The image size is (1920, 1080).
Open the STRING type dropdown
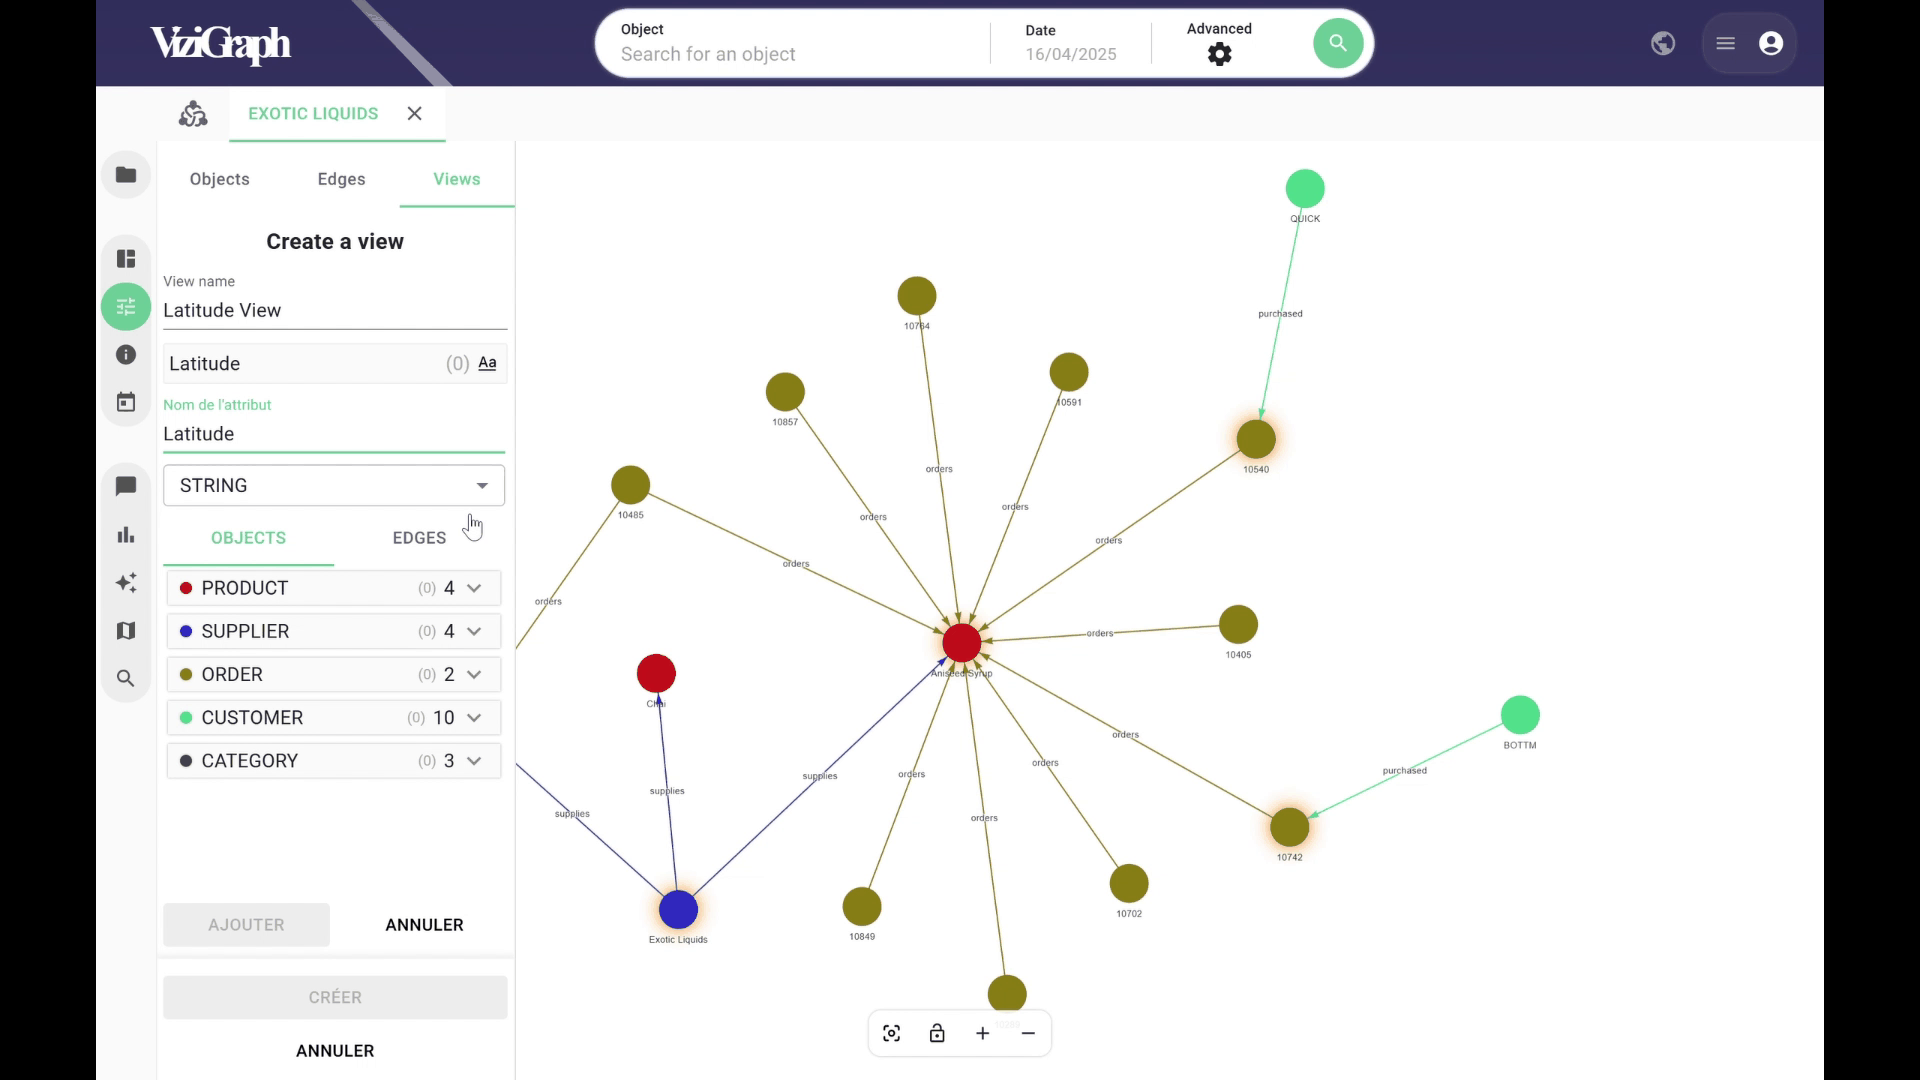tap(334, 486)
